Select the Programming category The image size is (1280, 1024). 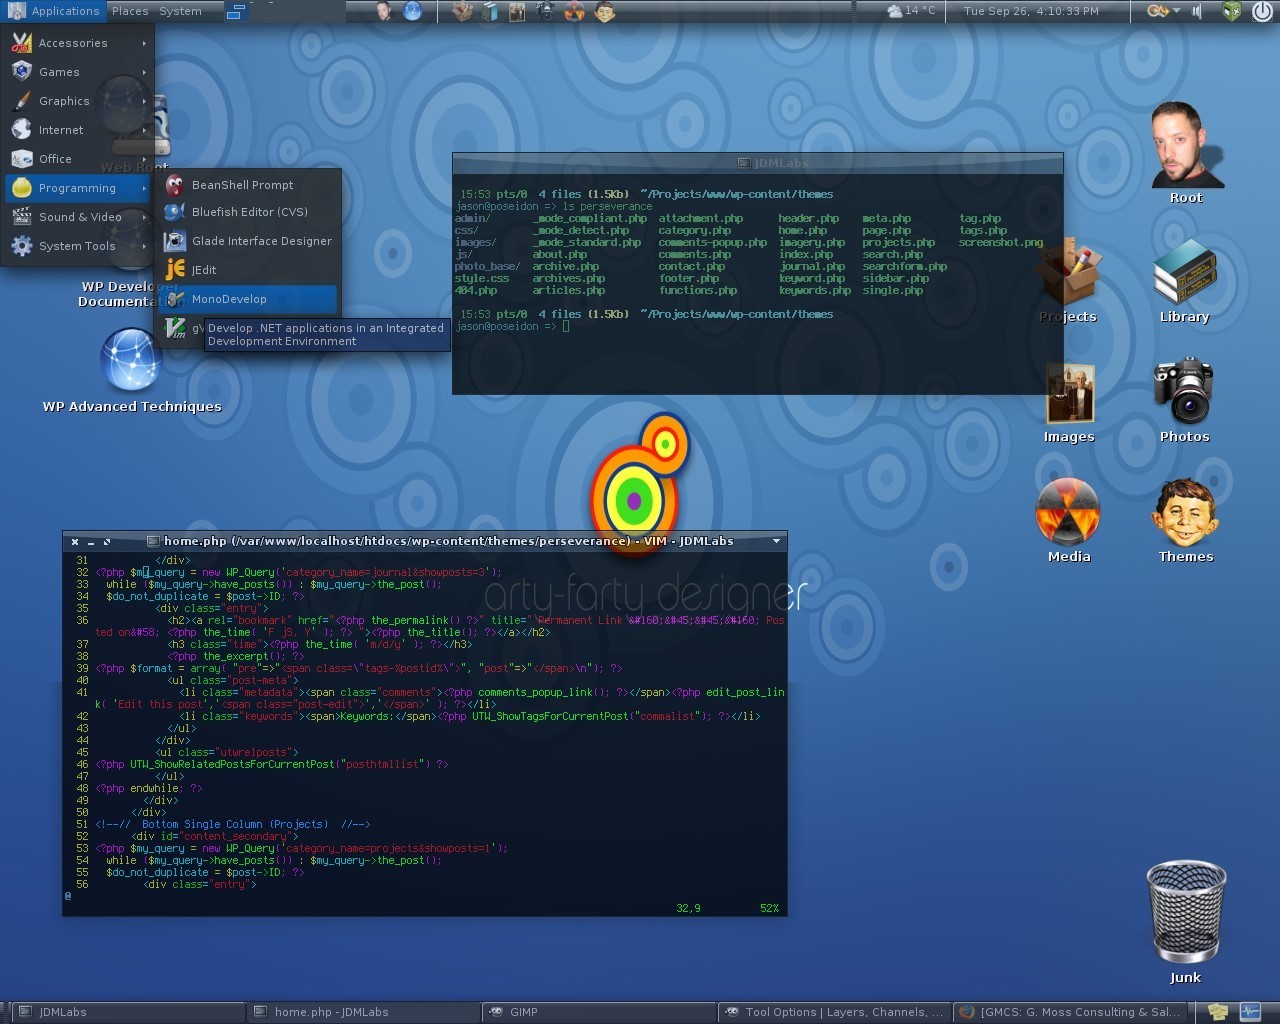[x=78, y=188]
